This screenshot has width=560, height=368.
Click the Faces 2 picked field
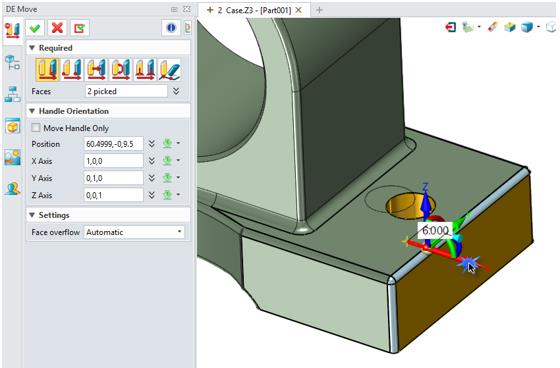tap(126, 91)
